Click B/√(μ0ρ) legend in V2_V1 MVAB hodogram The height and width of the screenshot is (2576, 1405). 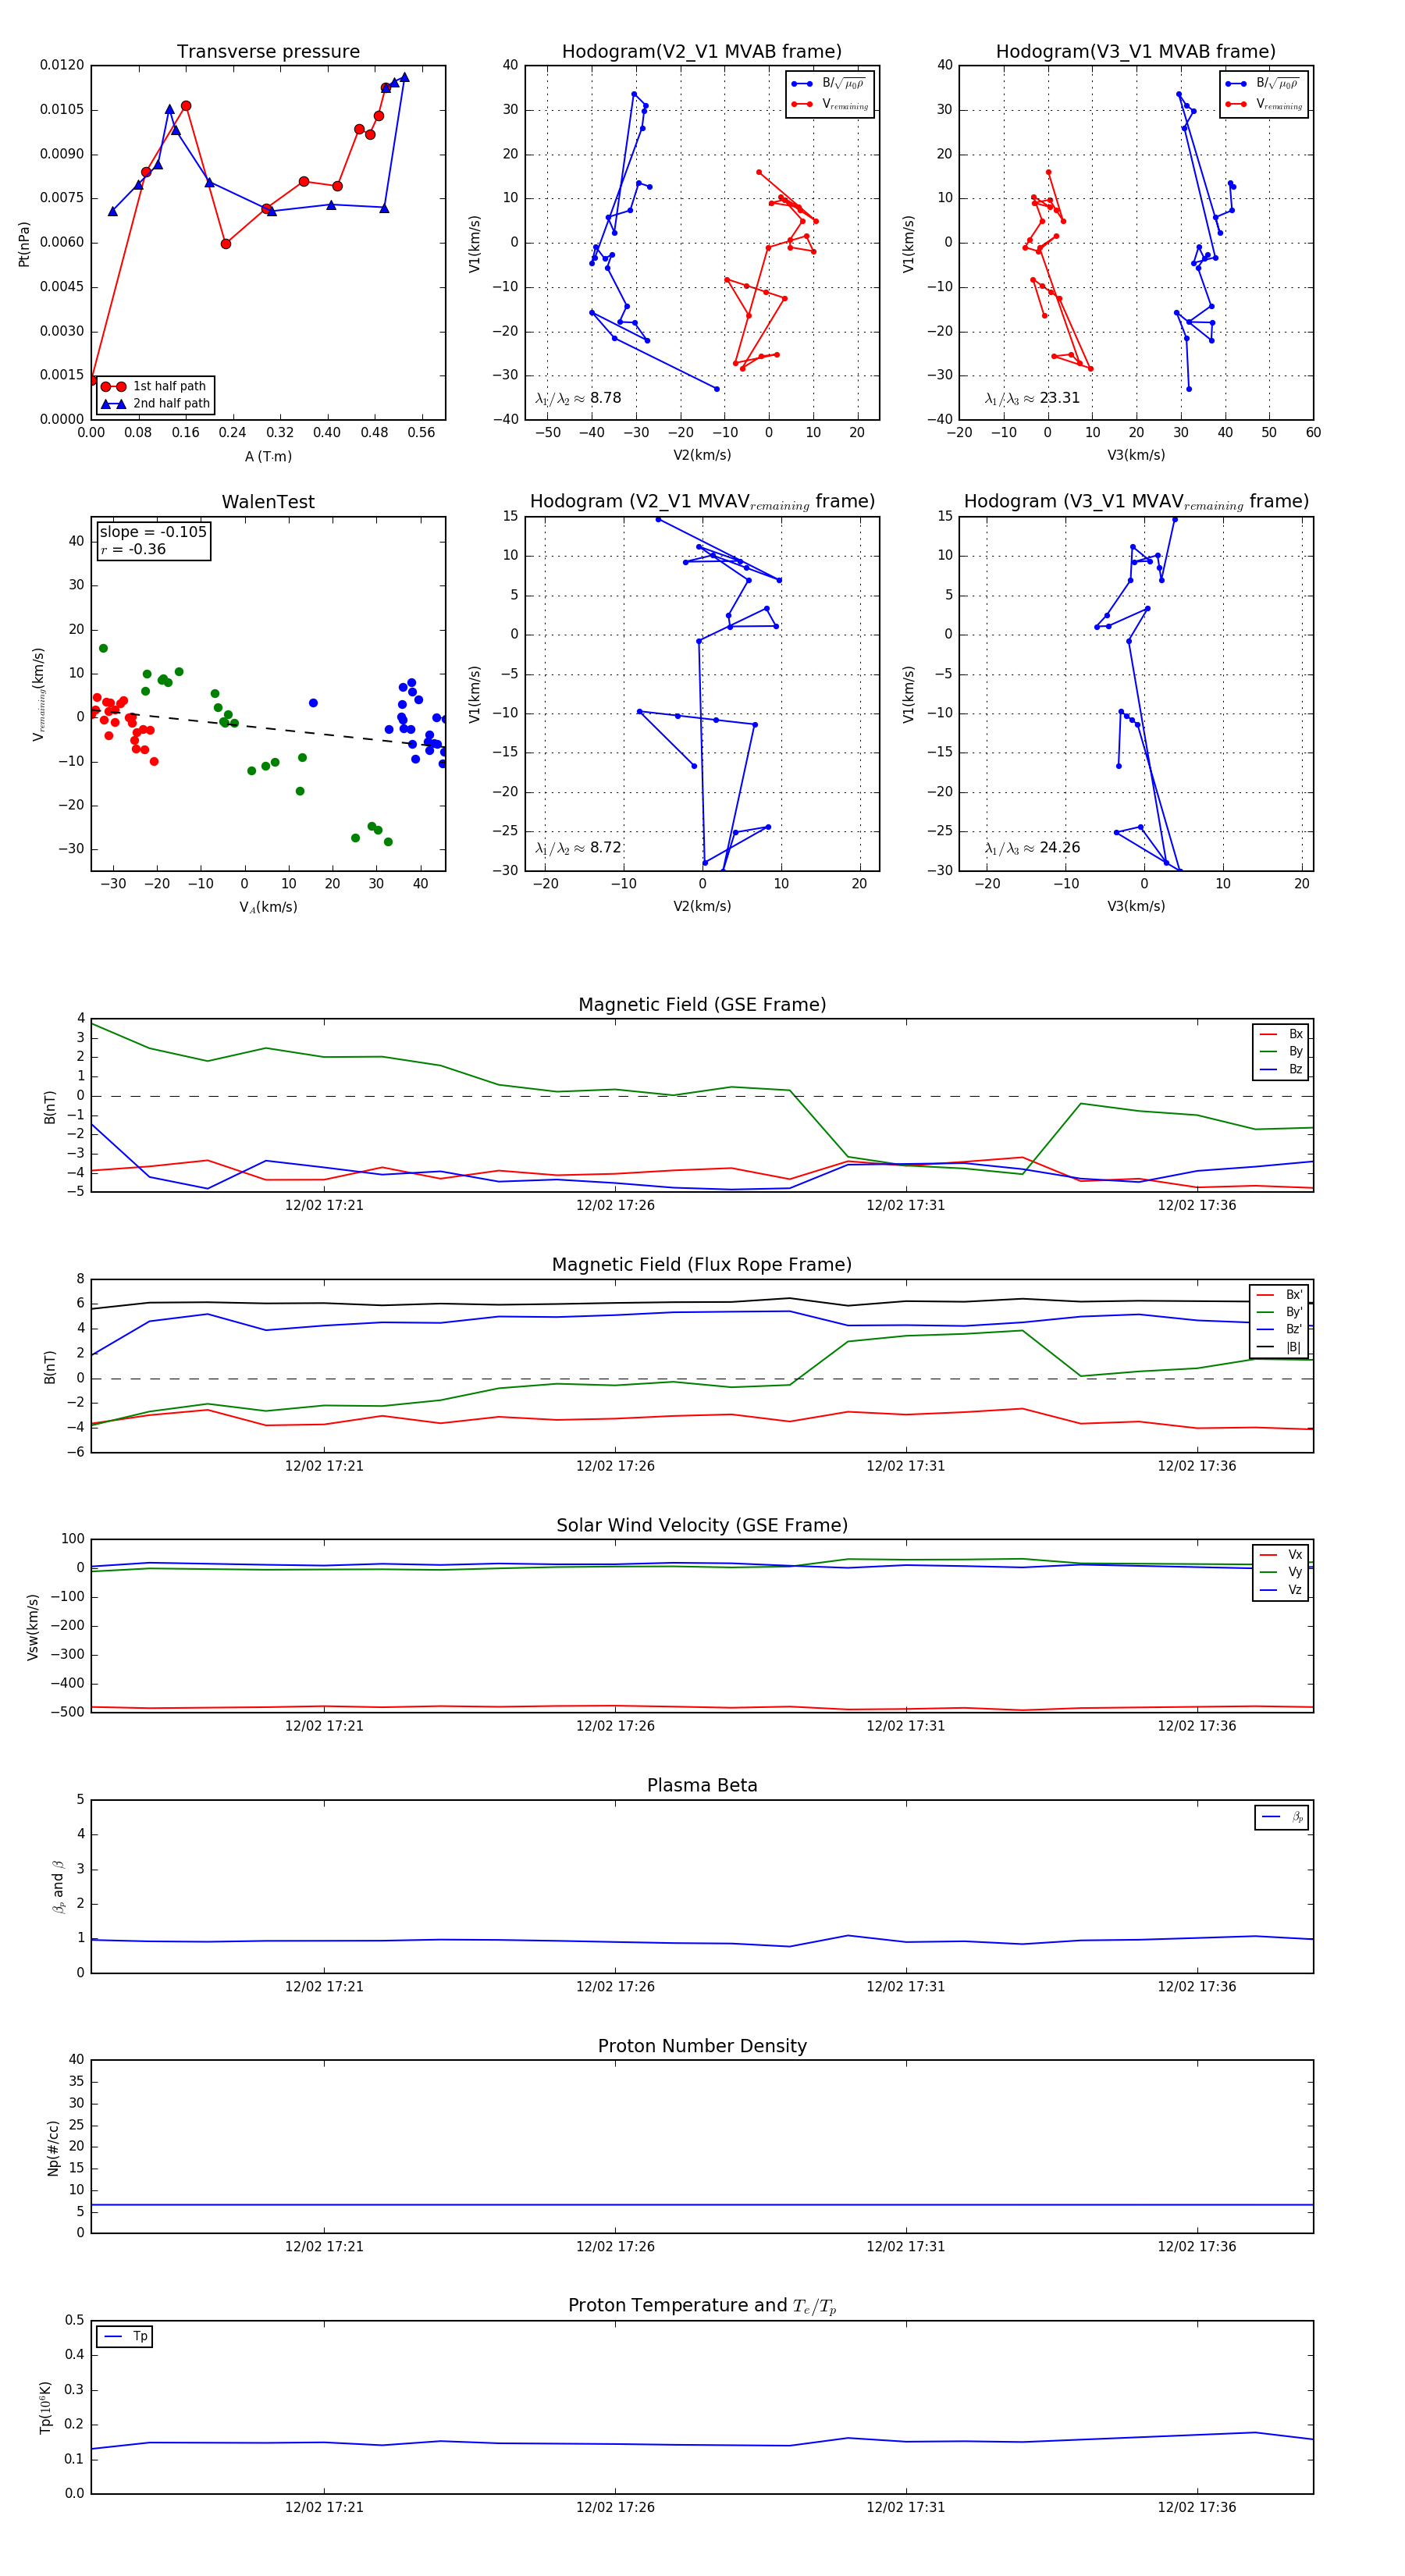(x=829, y=84)
